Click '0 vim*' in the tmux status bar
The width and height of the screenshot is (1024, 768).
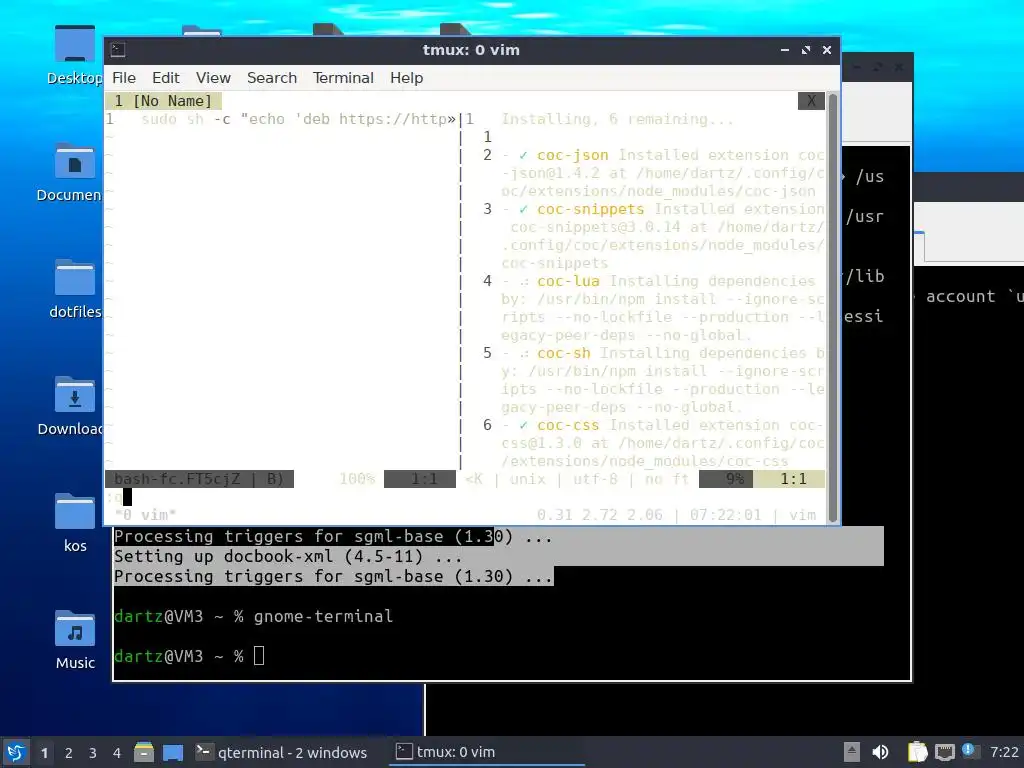pyautogui.click(x=146, y=515)
